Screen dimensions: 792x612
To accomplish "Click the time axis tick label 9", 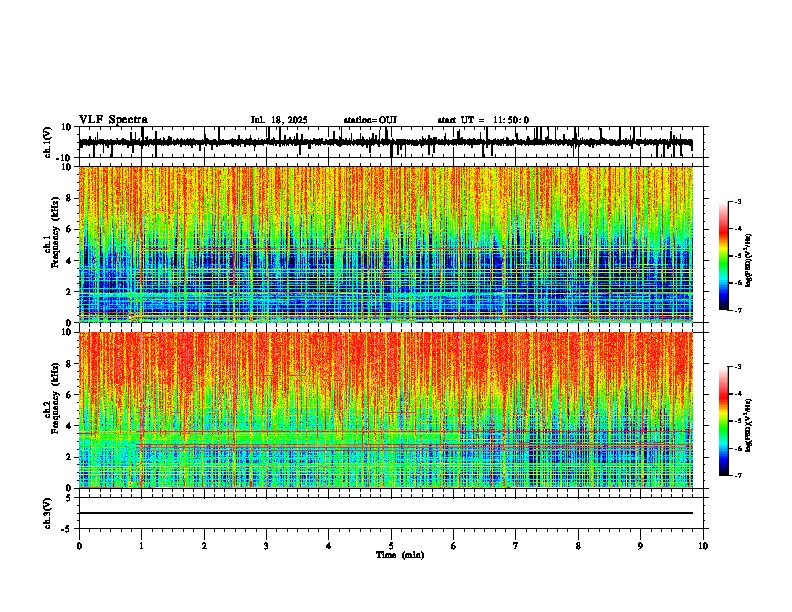I will coord(640,546).
